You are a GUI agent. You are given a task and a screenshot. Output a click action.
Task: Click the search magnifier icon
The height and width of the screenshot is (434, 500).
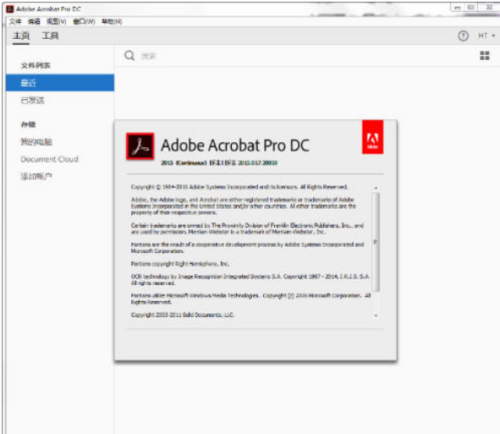click(129, 55)
